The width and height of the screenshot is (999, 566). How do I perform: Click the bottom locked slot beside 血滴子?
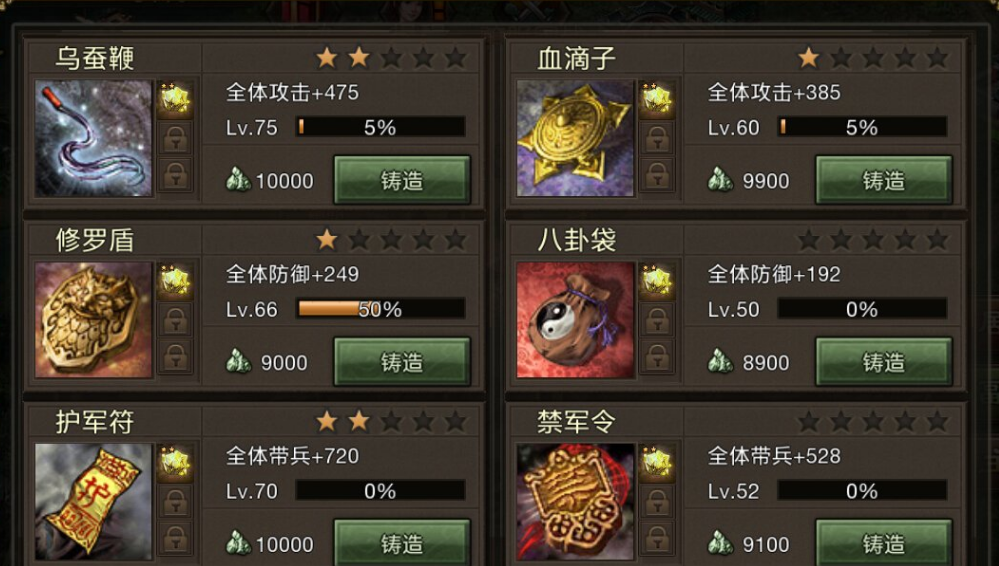656,175
